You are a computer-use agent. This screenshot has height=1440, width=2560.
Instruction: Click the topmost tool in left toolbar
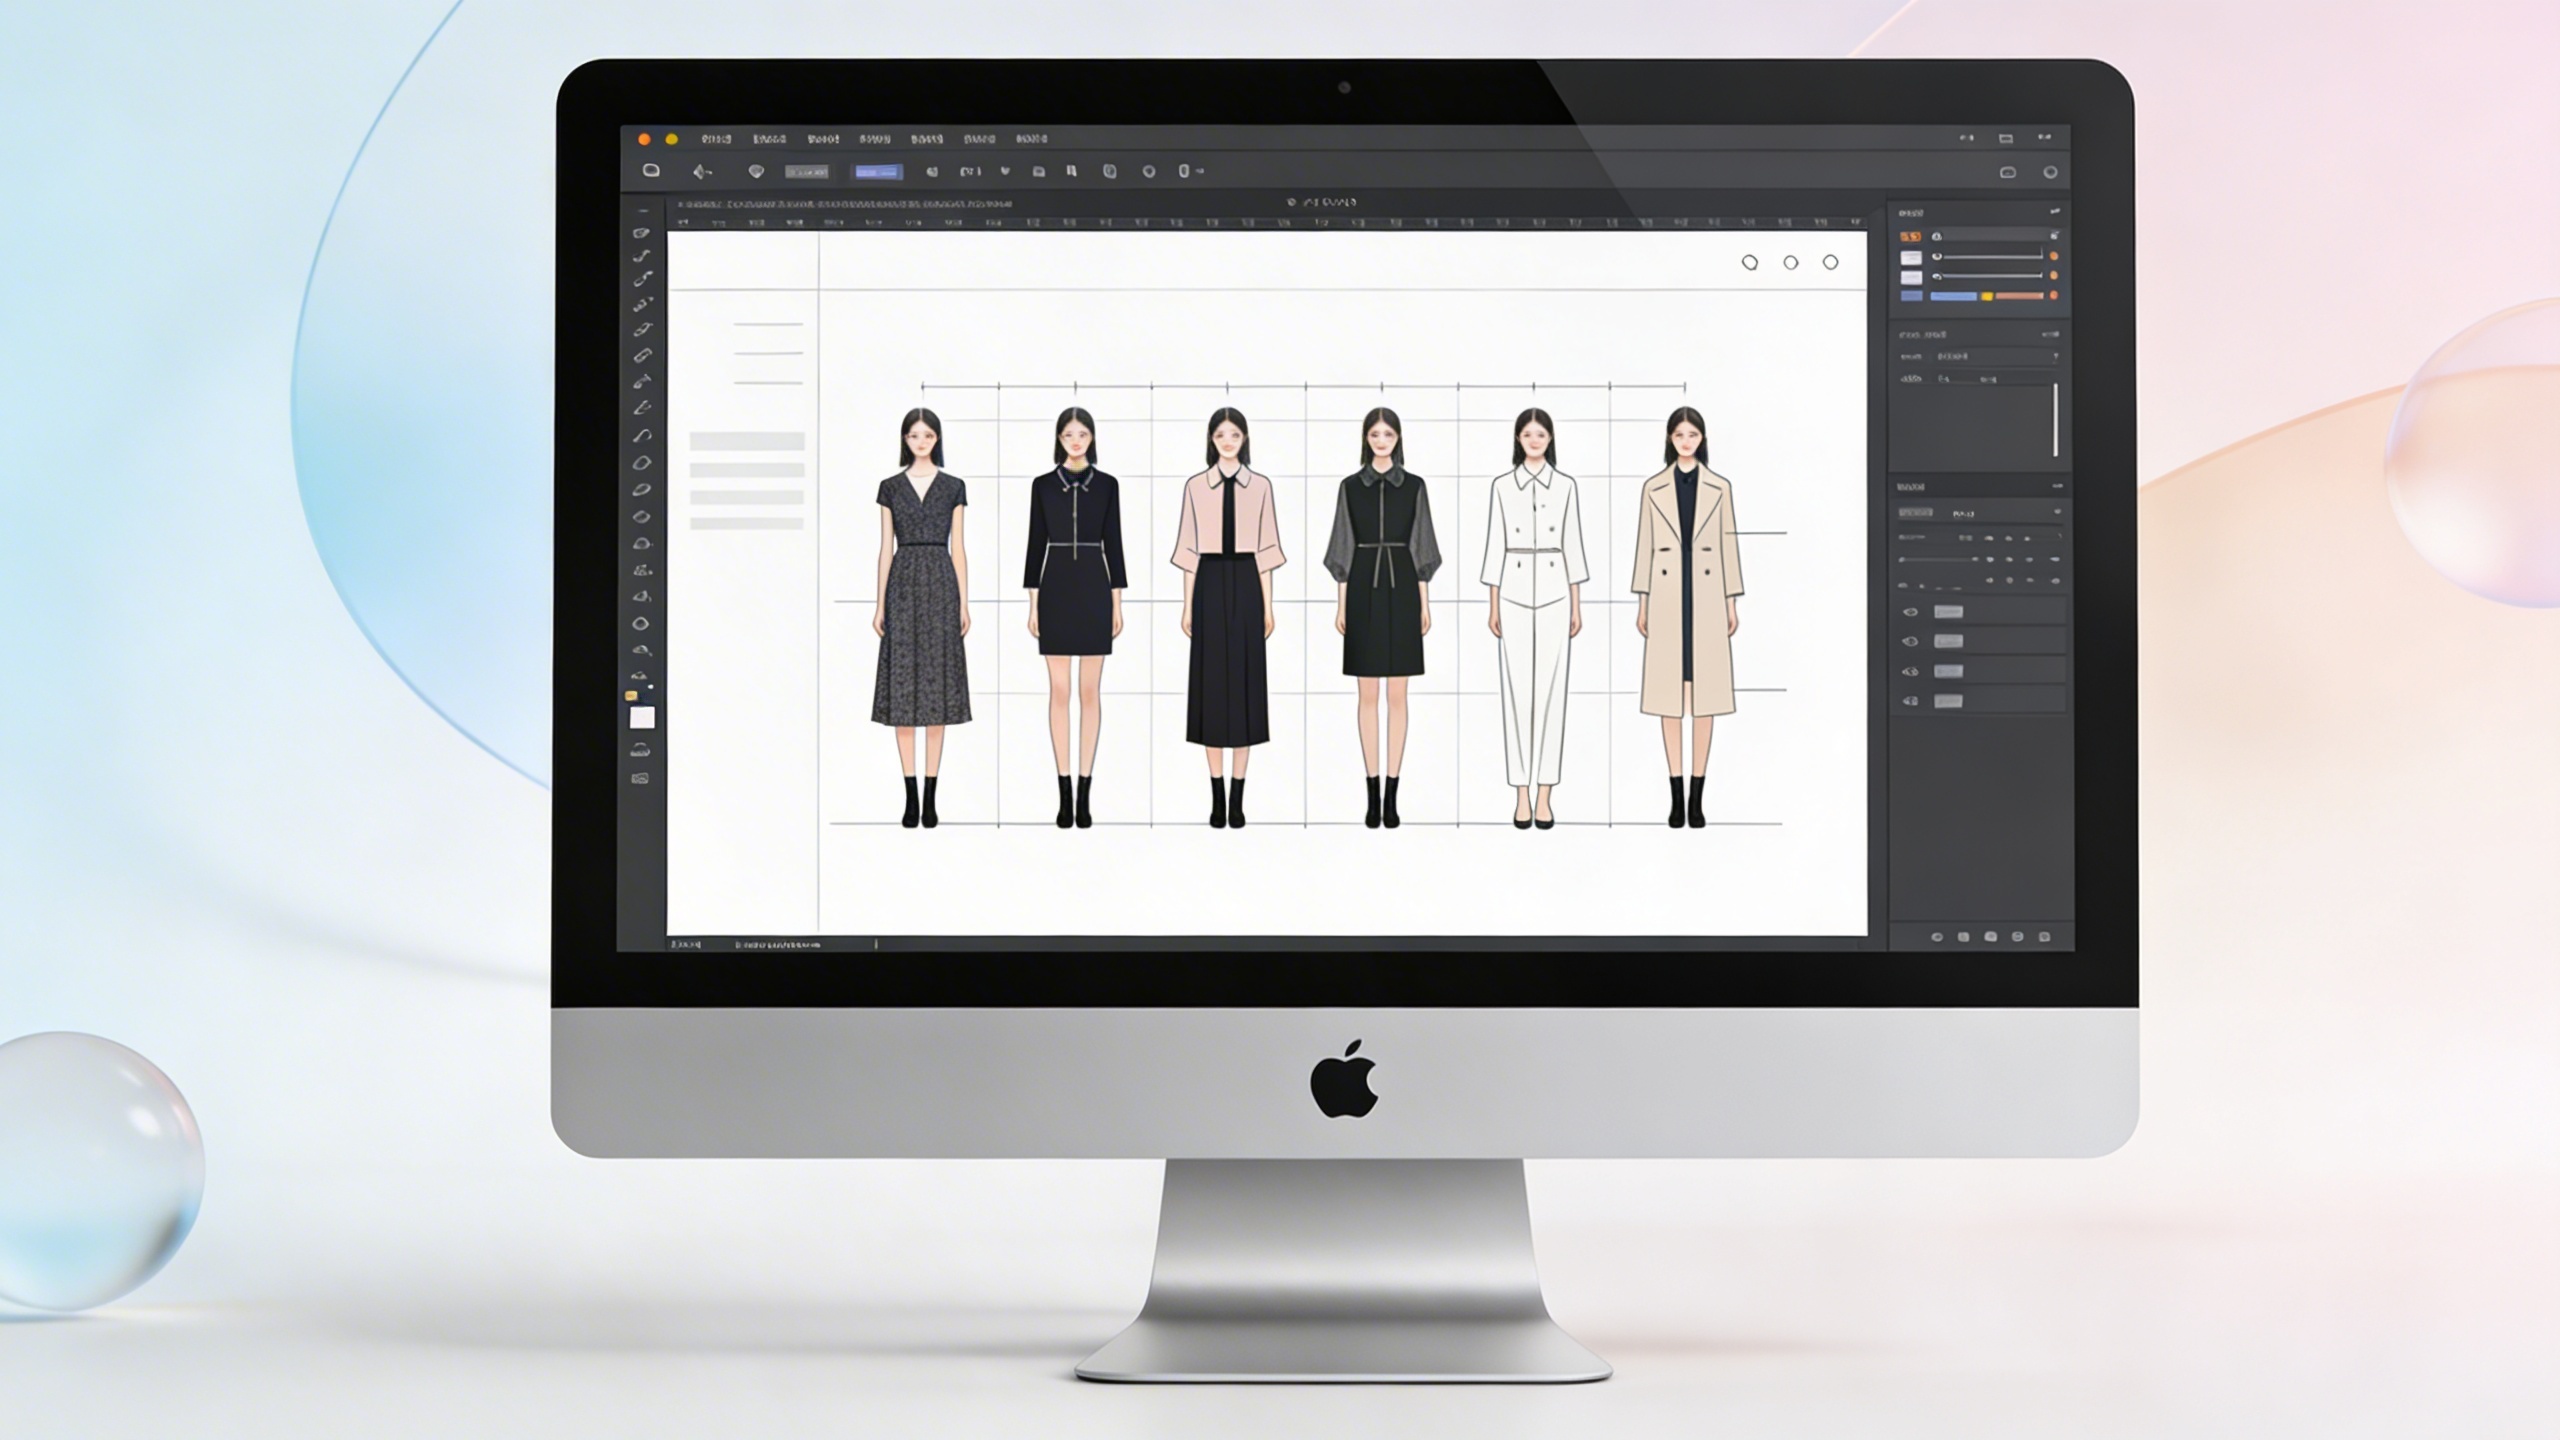click(641, 233)
